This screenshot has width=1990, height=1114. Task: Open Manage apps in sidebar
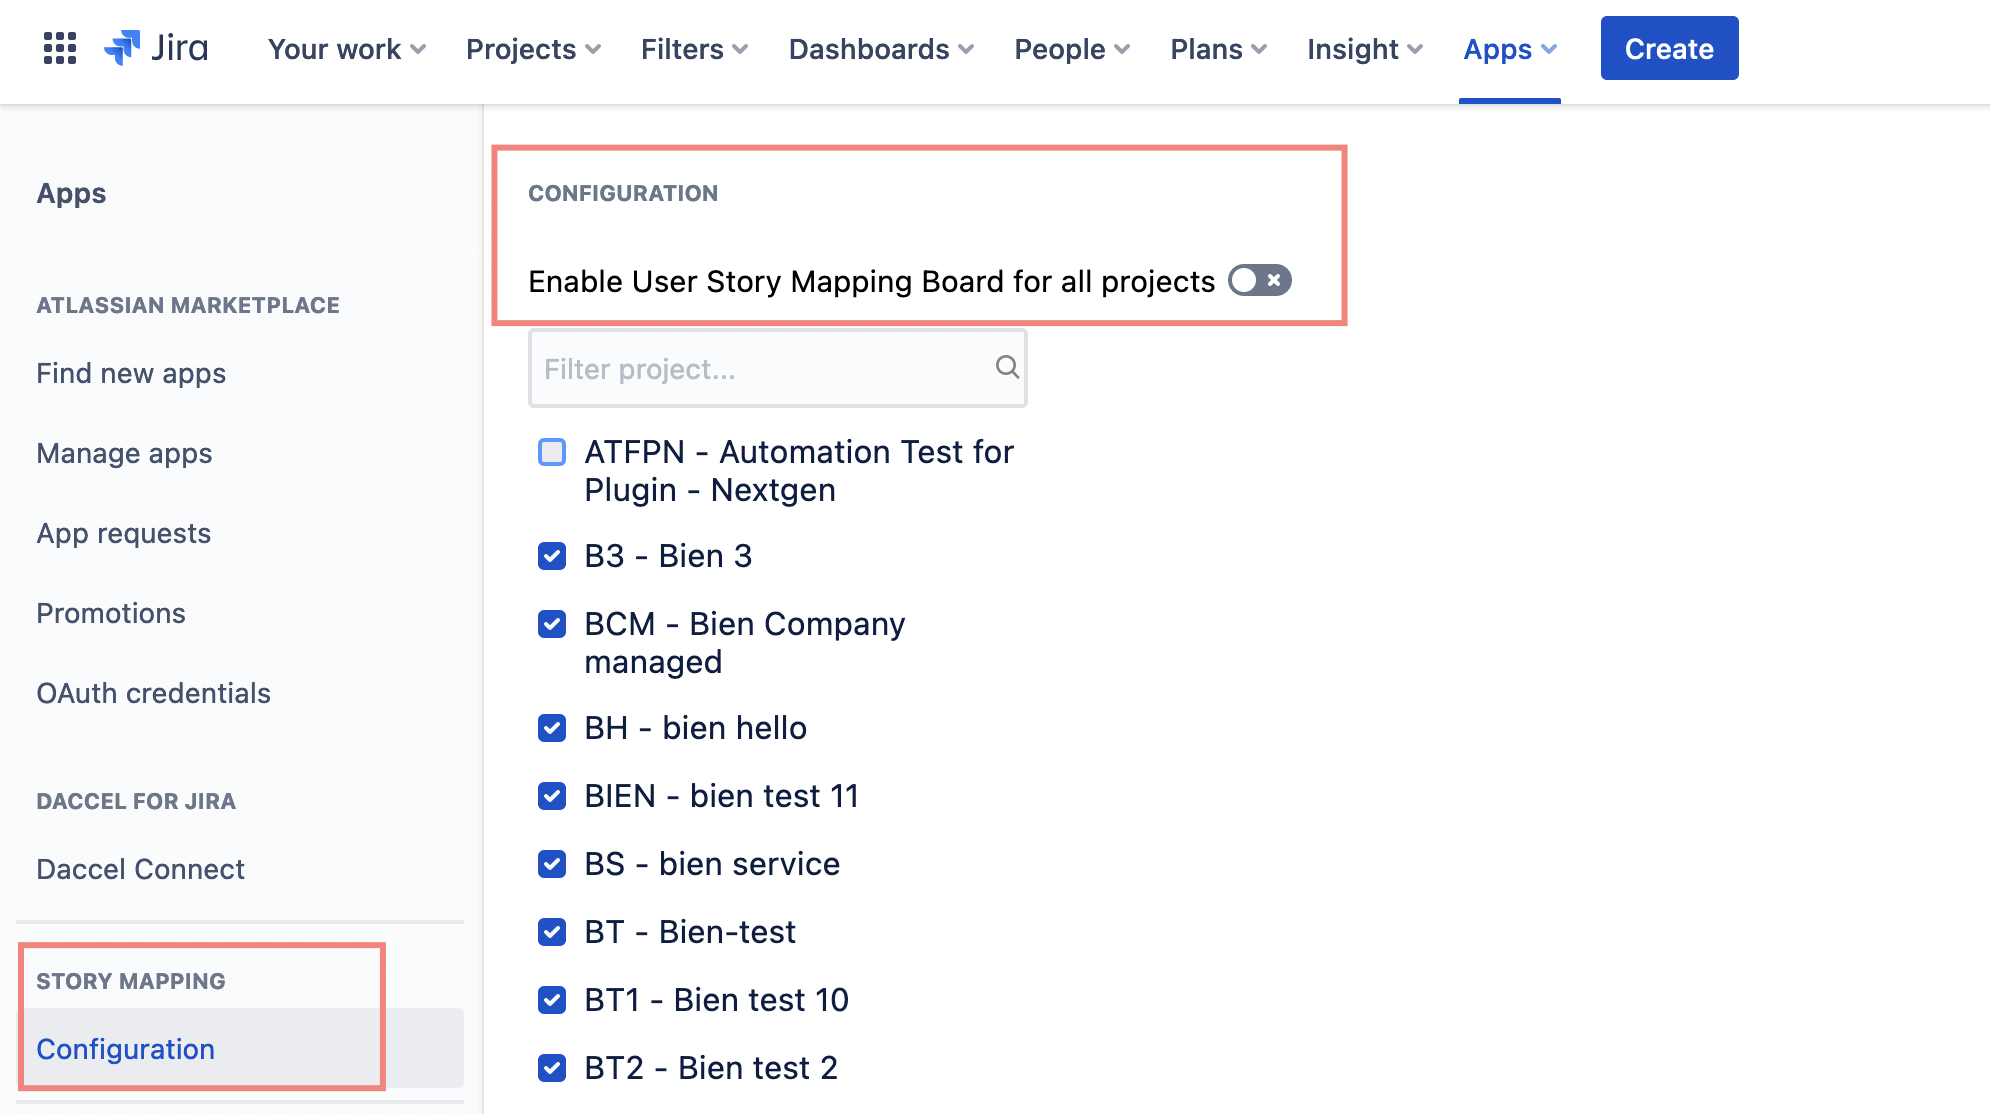pos(124,453)
